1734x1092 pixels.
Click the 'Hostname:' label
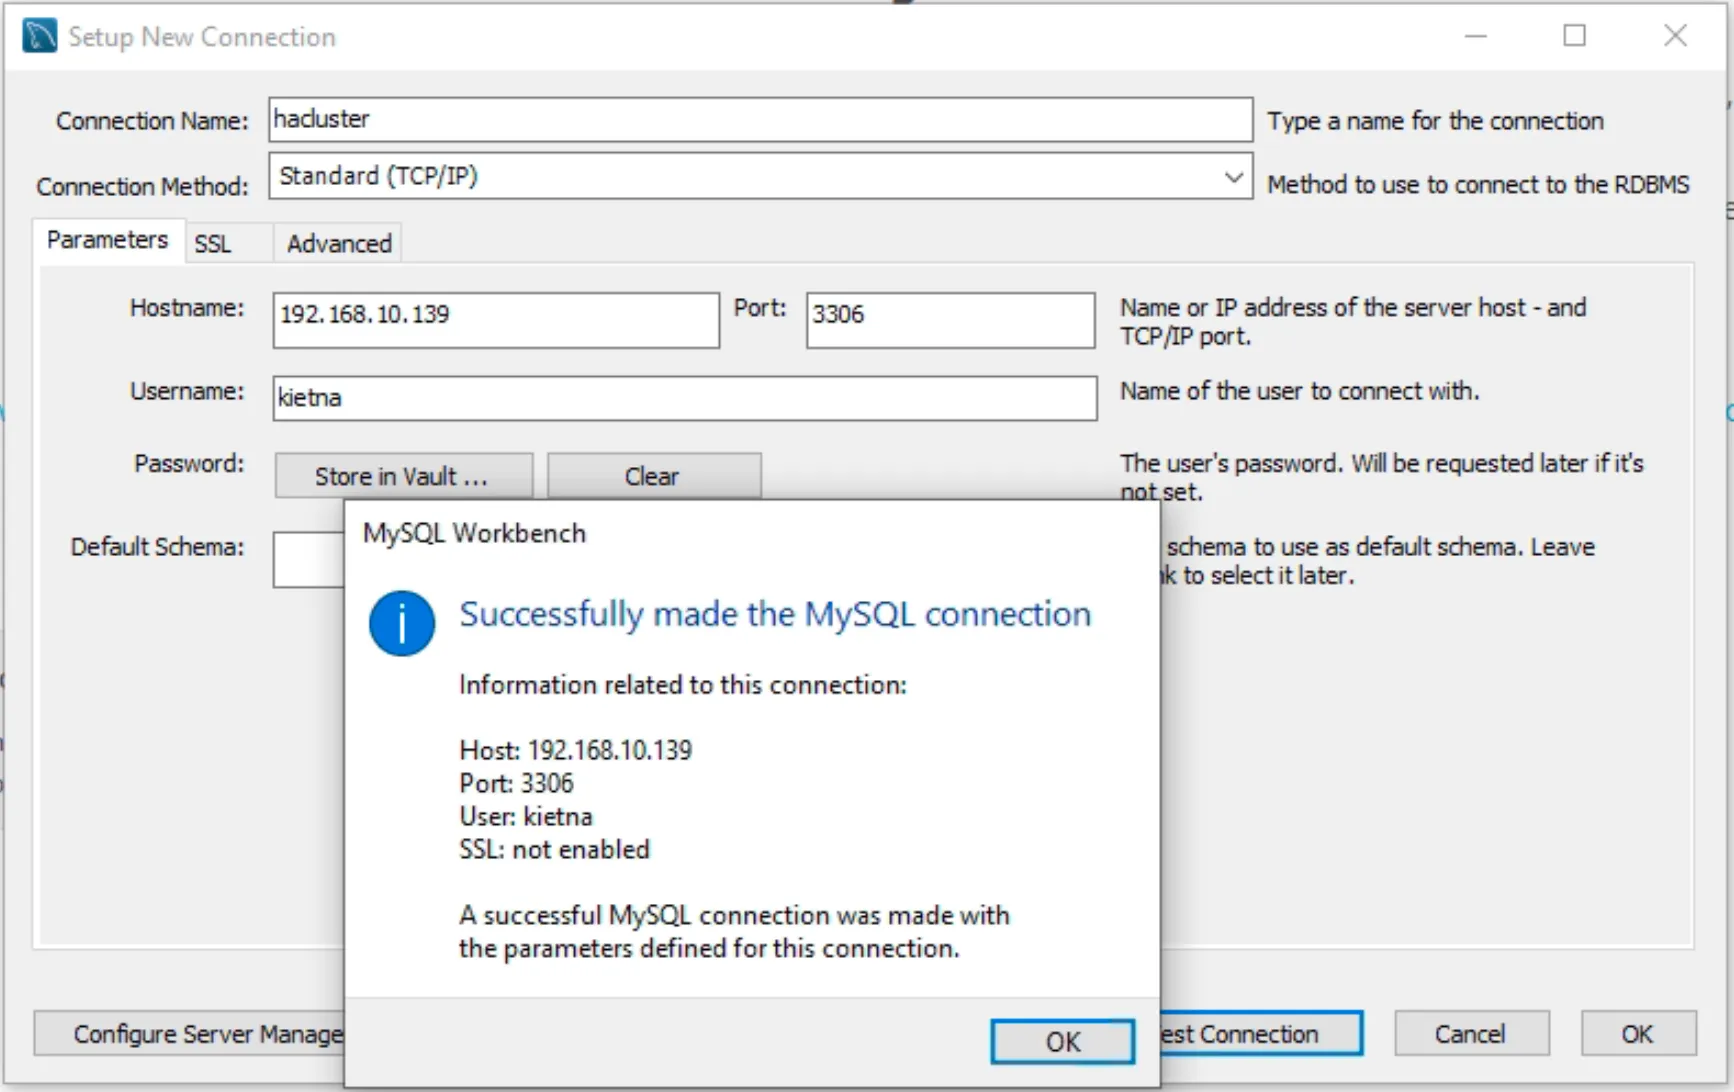pos(187,308)
